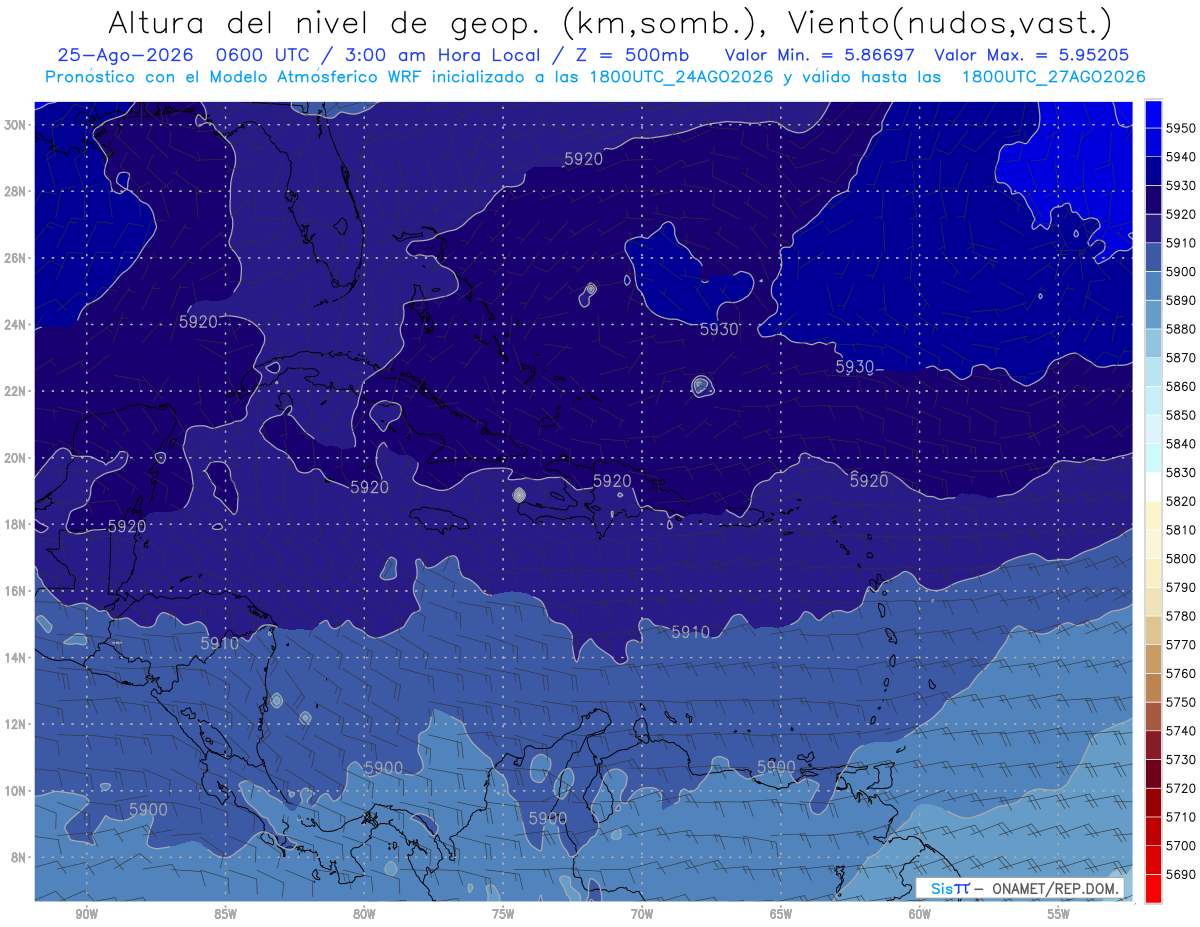Click the 80W longitude axis label

[364, 914]
